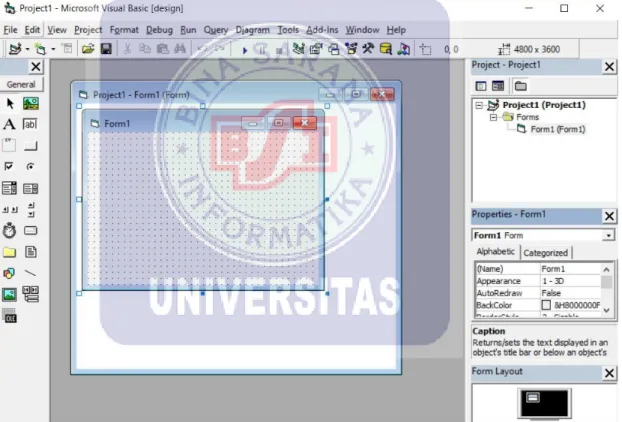Screen dimensions: 622x422
Task: Collapse the Project1 (Project1) tree node
Action: tap(479, 105)
